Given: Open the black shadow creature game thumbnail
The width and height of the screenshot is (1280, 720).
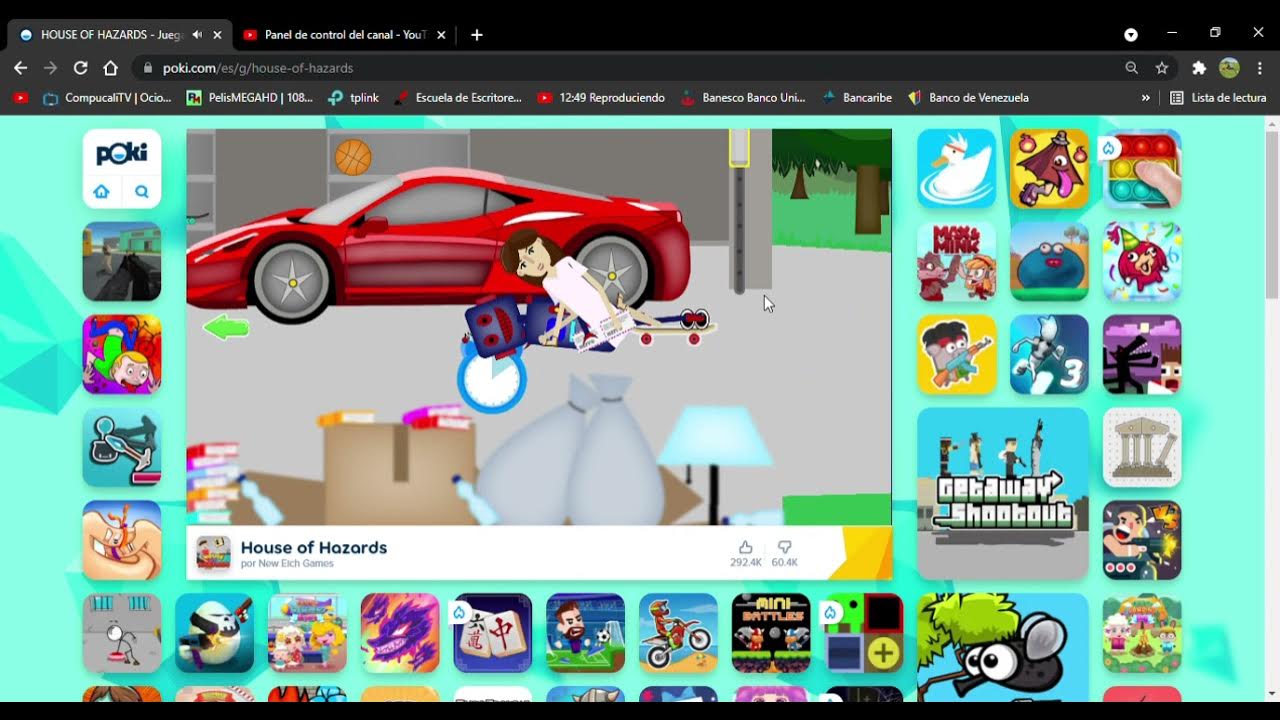Looking at the screenshot, I should [x=1142, y=354].
